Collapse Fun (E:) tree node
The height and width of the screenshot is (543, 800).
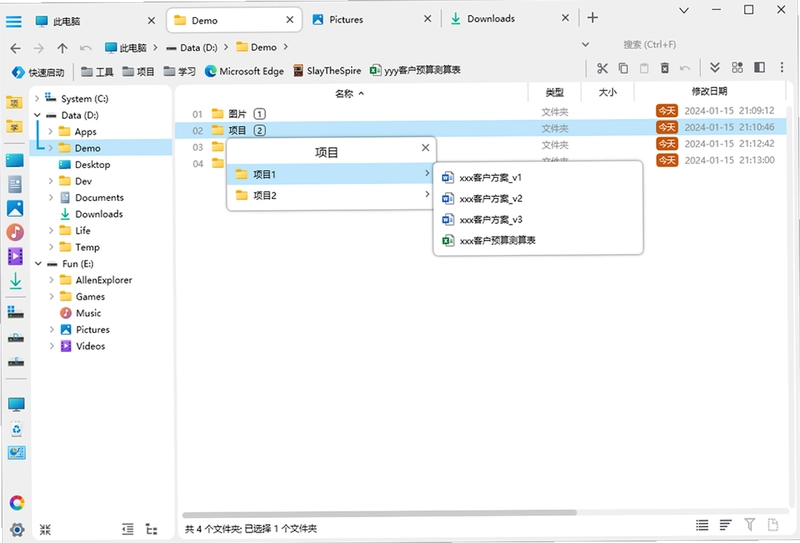point(38,263)
